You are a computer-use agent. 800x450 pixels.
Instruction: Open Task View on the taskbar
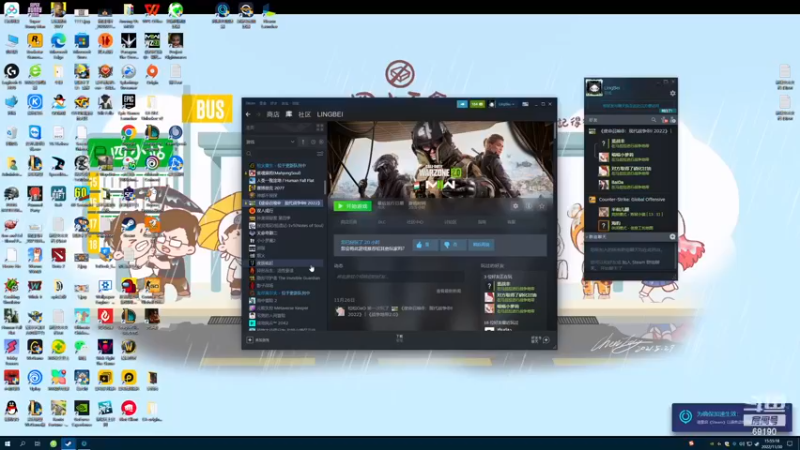click(37, 444)
